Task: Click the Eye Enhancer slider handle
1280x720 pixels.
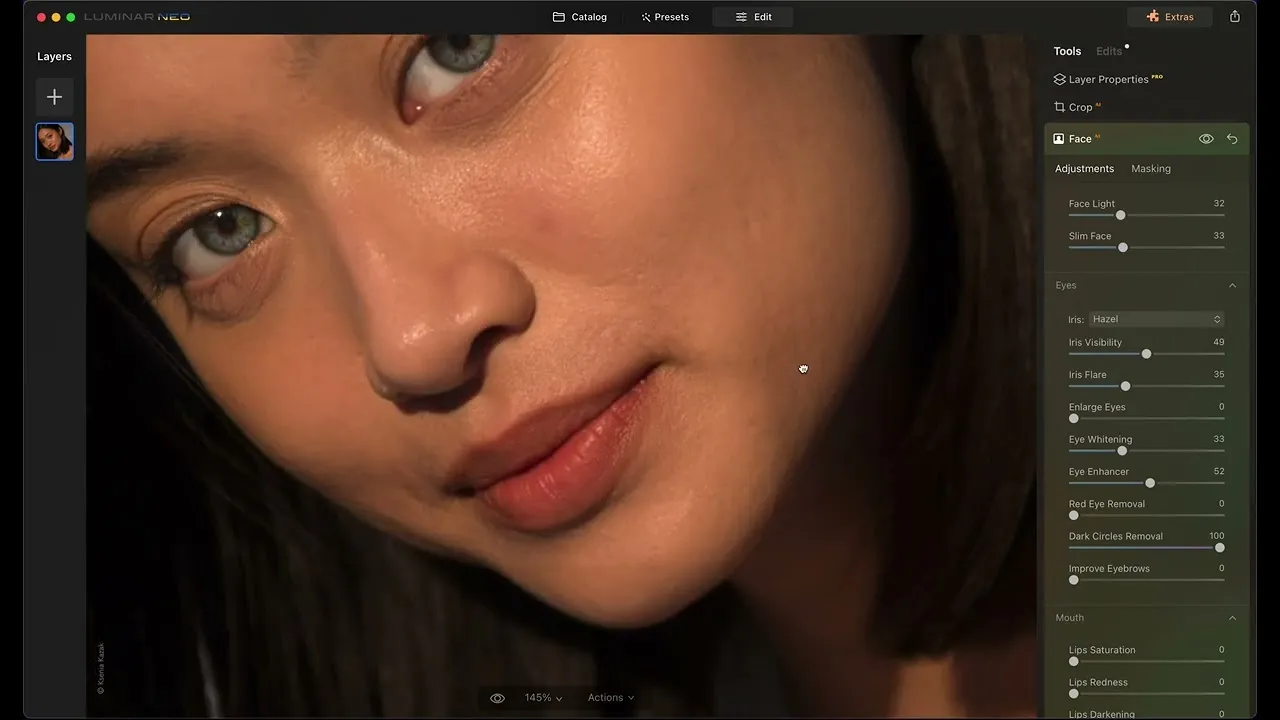Action: 1150,483
